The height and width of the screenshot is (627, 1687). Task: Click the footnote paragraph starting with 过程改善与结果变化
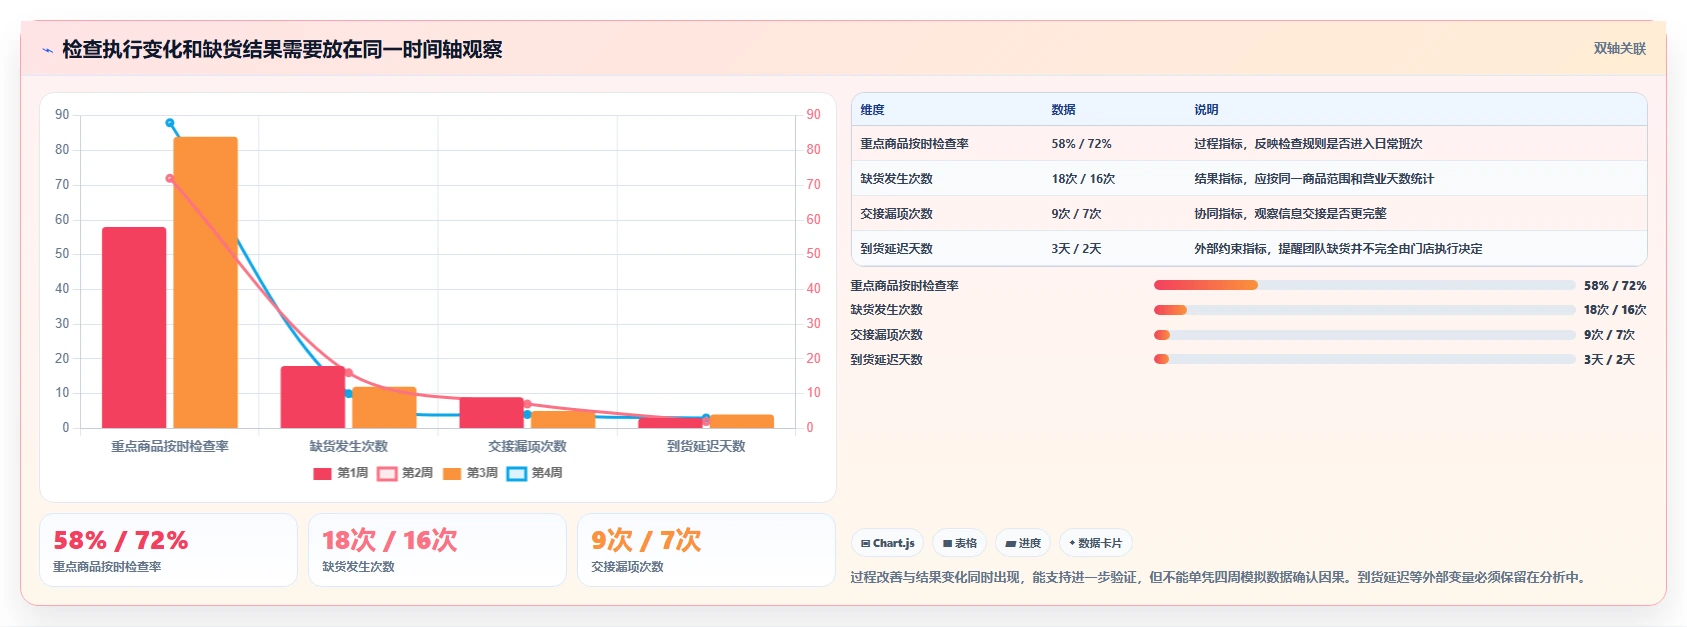pyautogui.click(x=1220, y=577)
